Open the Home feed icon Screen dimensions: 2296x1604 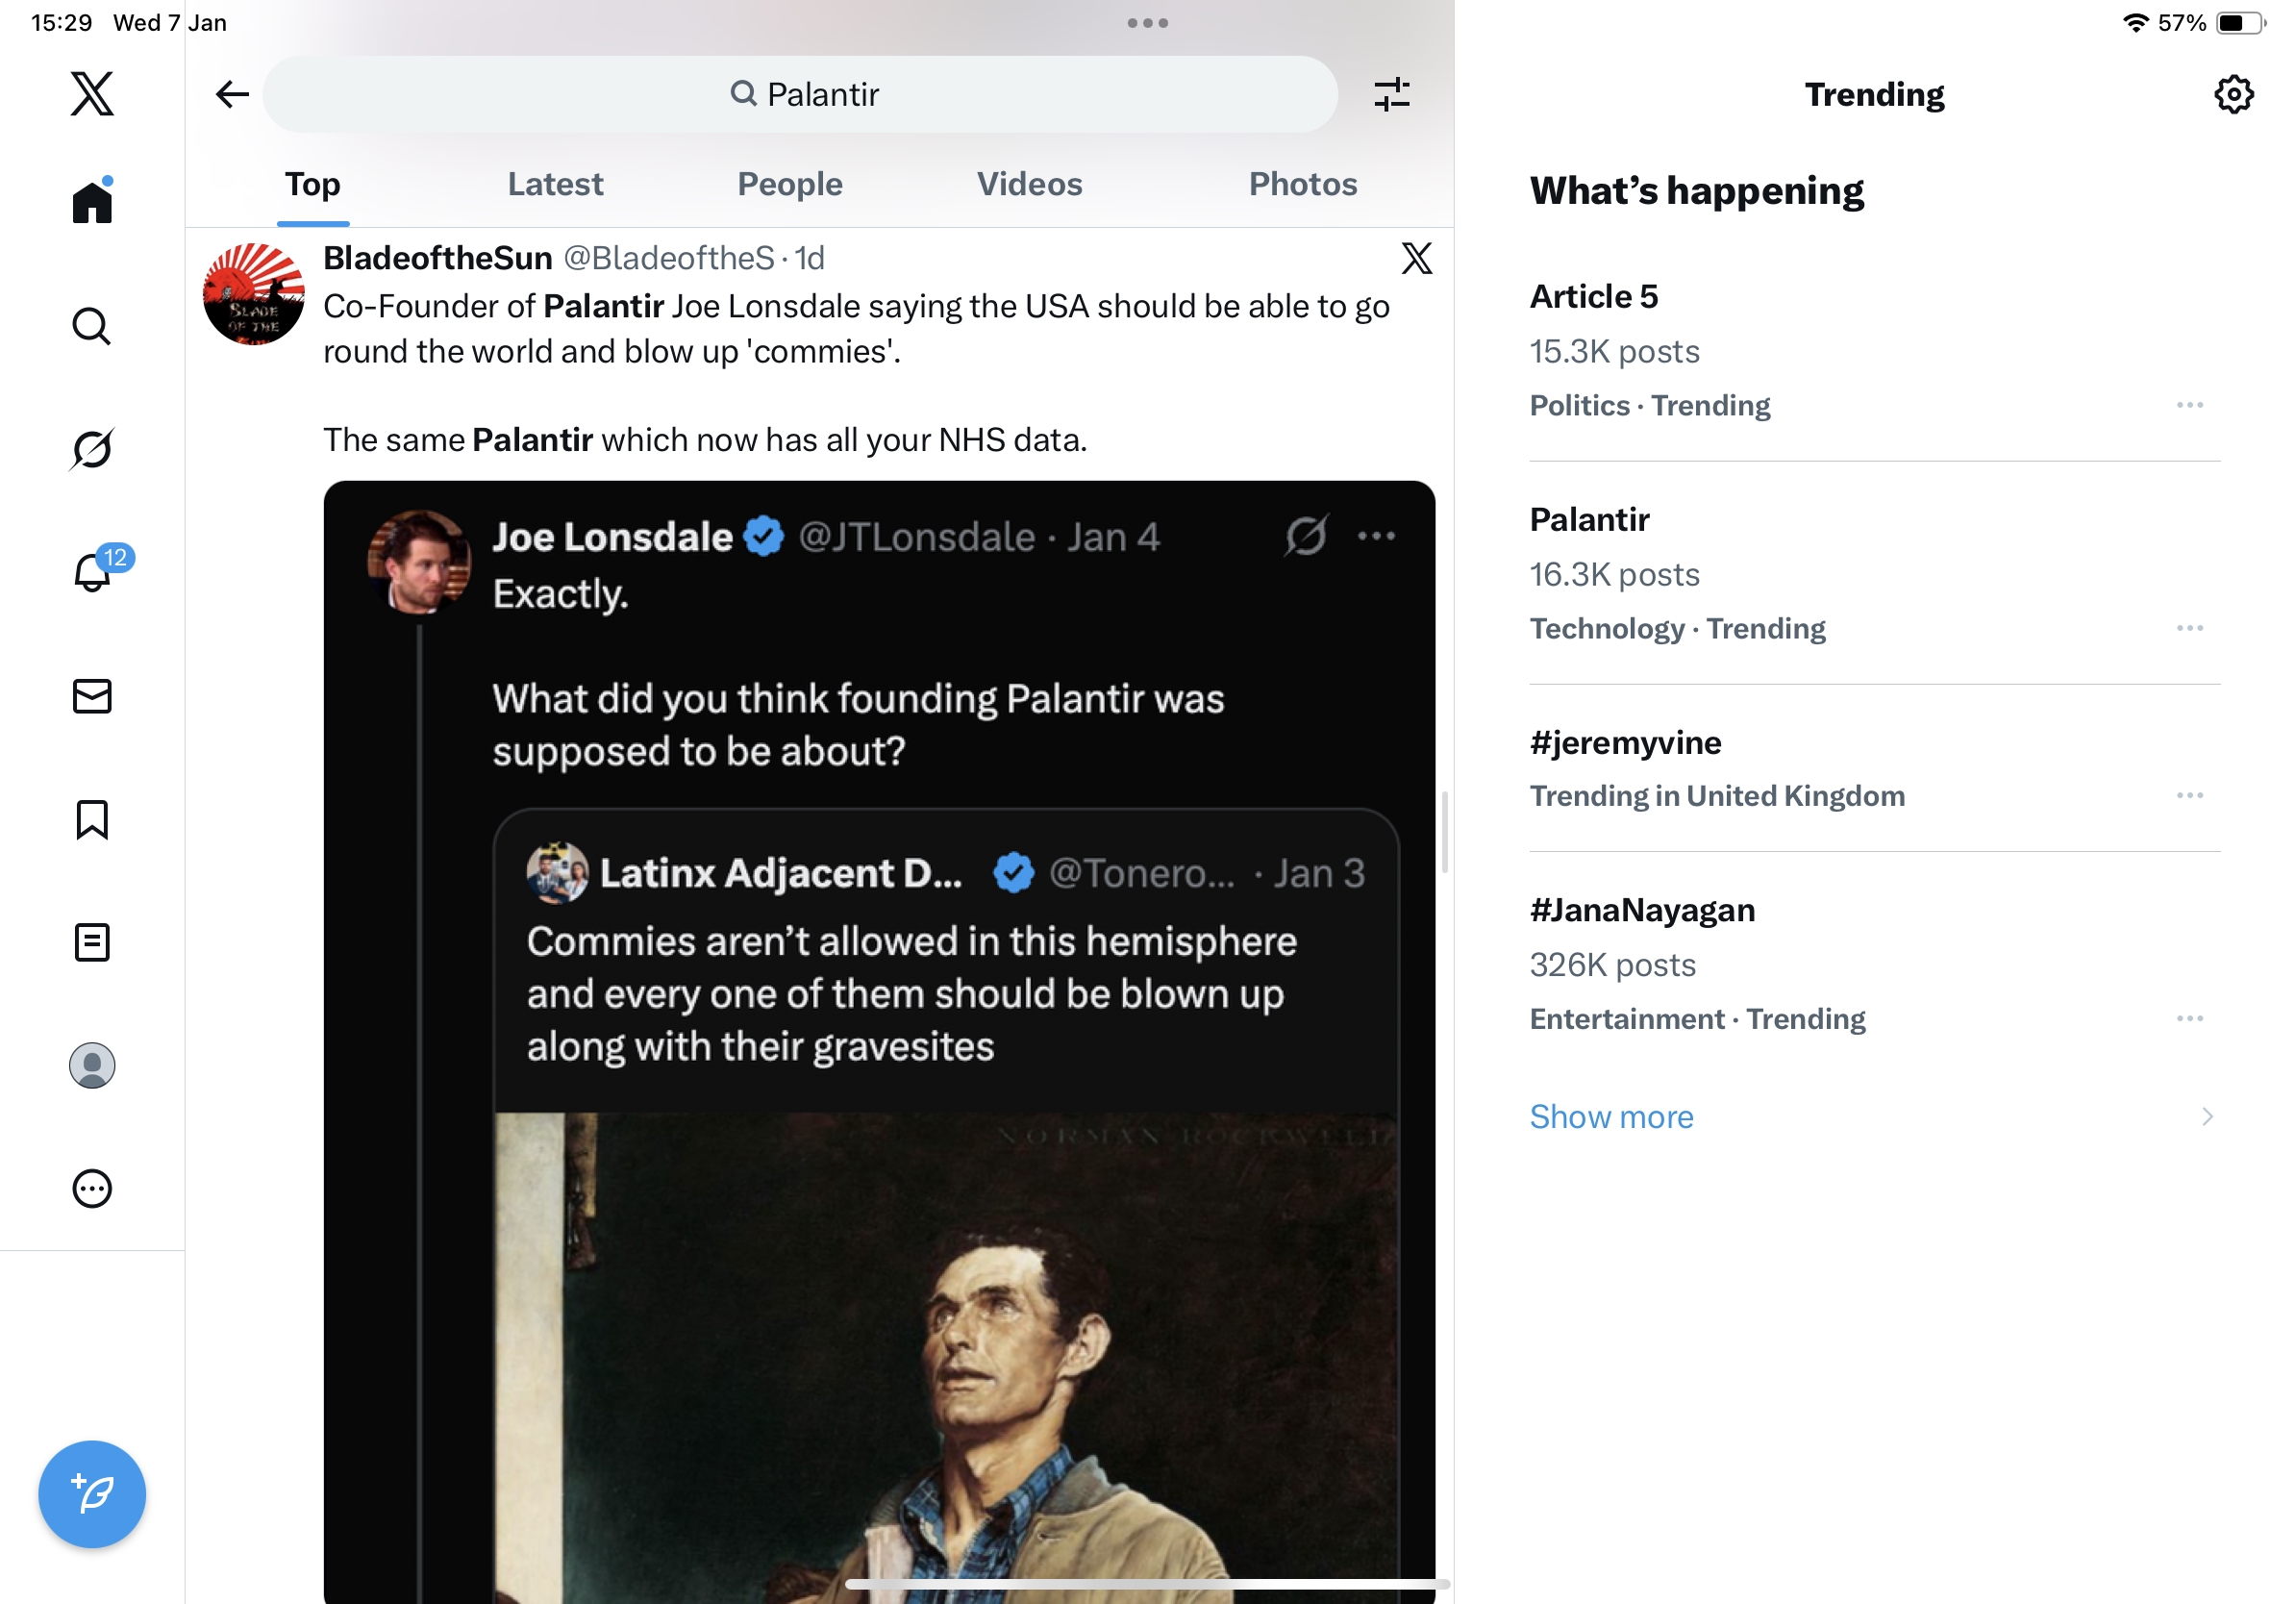(x=92, y=202)
